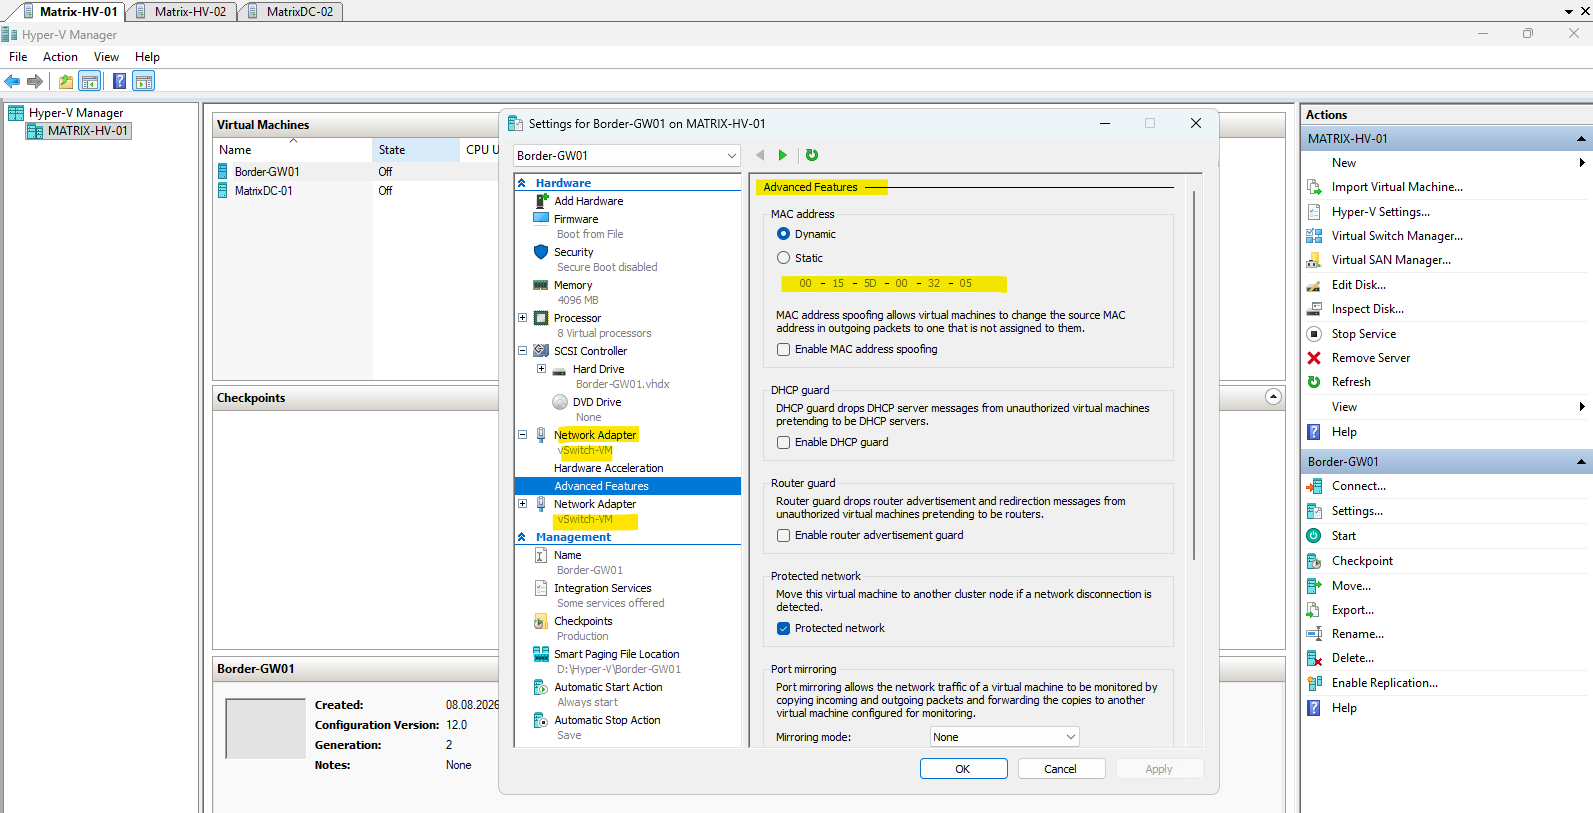Click the Up one level folder icon
The image size is (1593, 813).
[66, 82]
